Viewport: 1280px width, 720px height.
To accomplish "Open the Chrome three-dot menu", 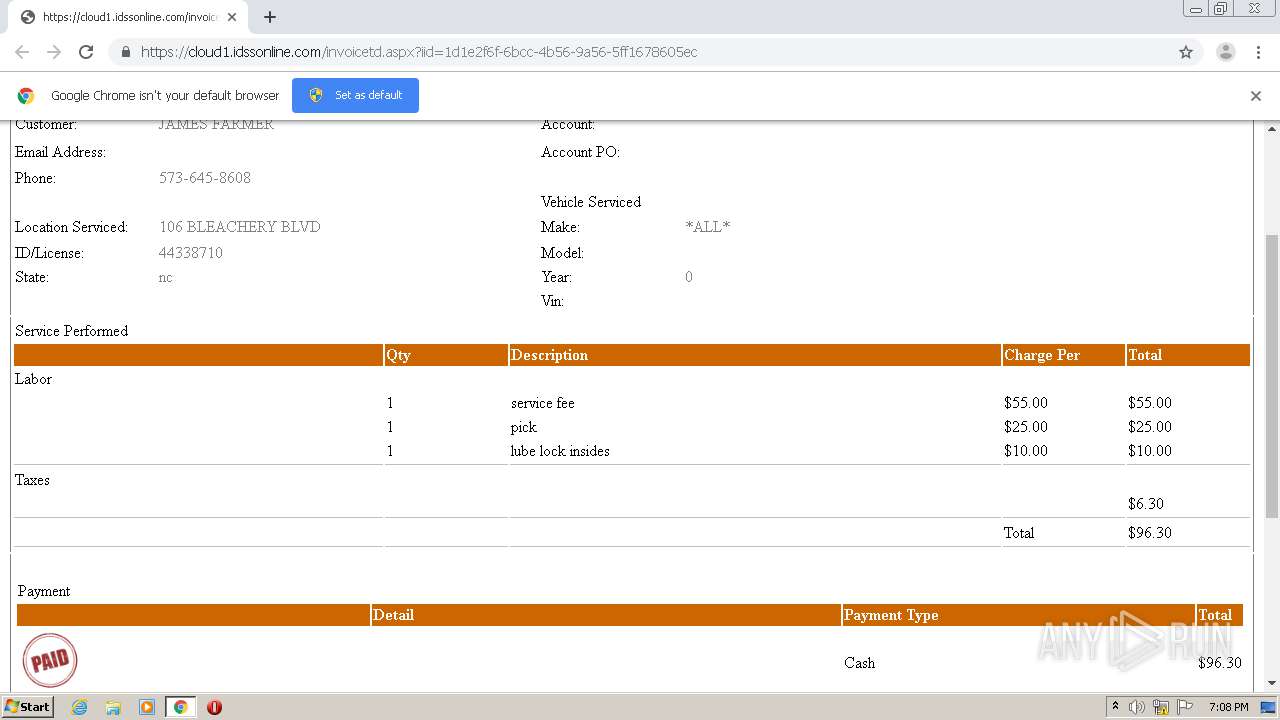I will tap(1258, 52).
